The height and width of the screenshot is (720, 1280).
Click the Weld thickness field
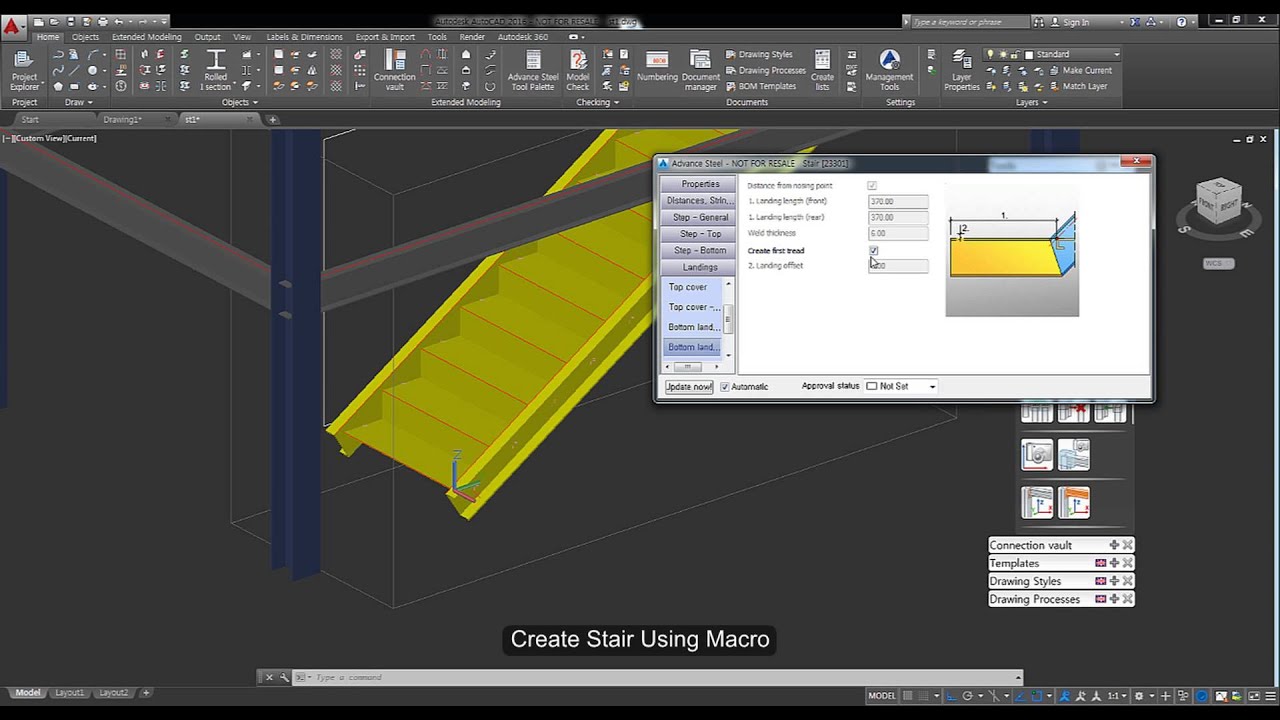click(x=898, y=233)
